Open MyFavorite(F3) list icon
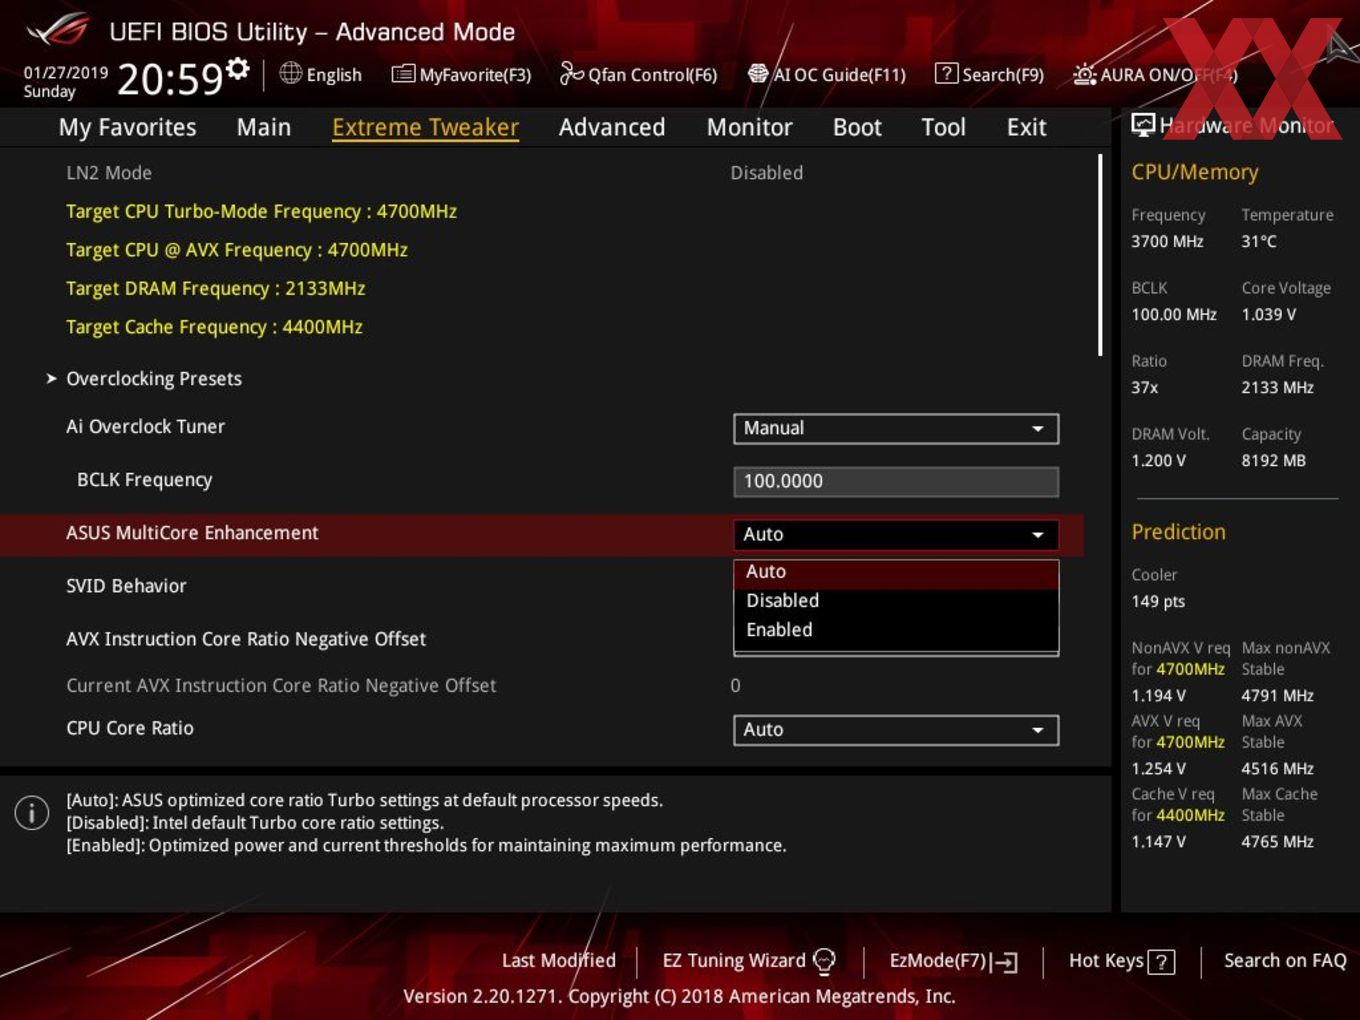The width and height of the screenshot is (1360, 1020). click(403, 74)
